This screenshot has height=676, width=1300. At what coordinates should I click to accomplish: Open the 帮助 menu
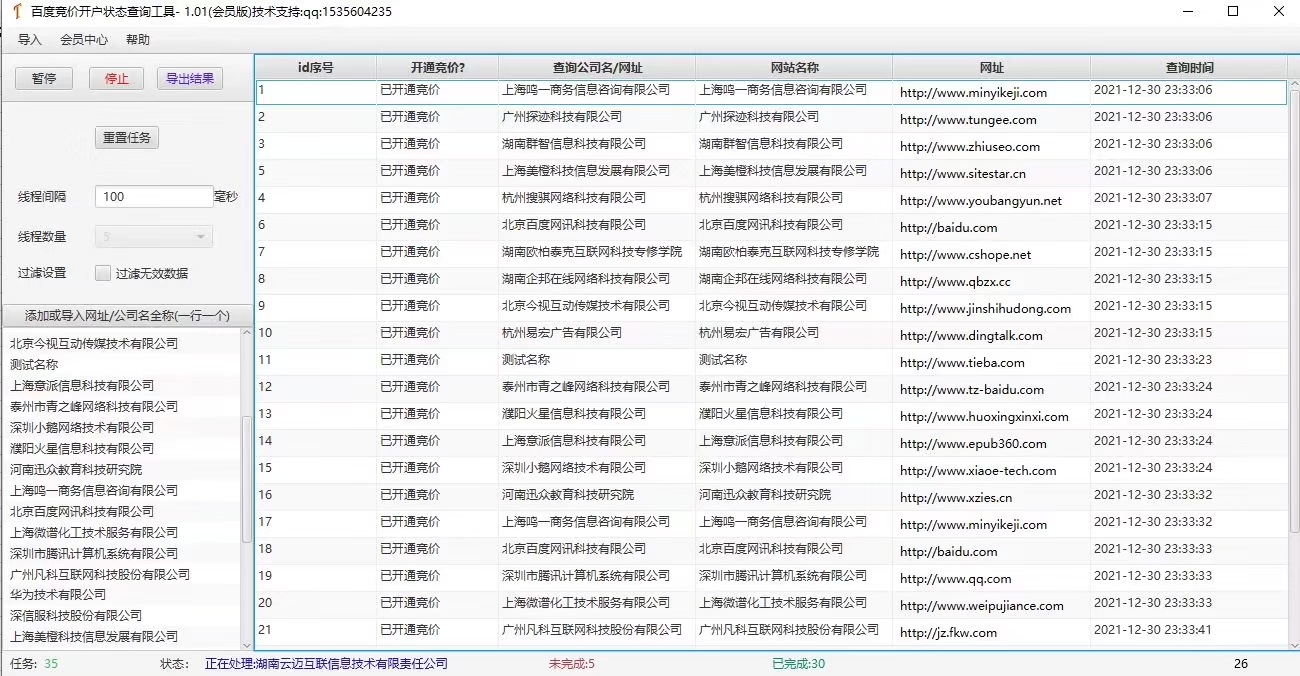[138, 40]
